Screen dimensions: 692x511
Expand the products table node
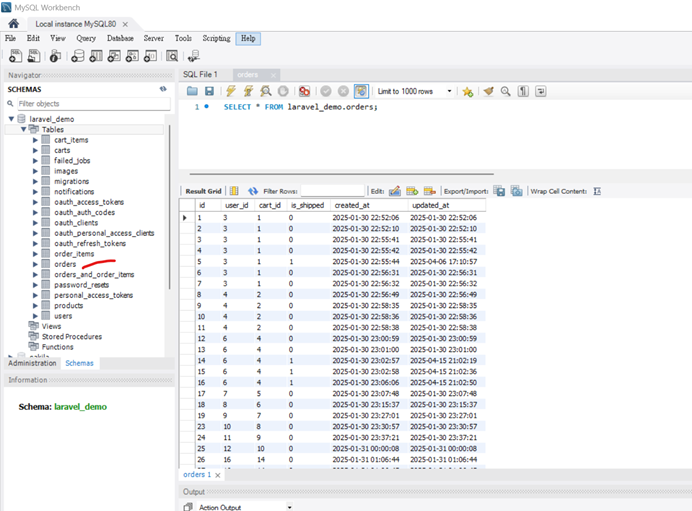coord(35,305)
